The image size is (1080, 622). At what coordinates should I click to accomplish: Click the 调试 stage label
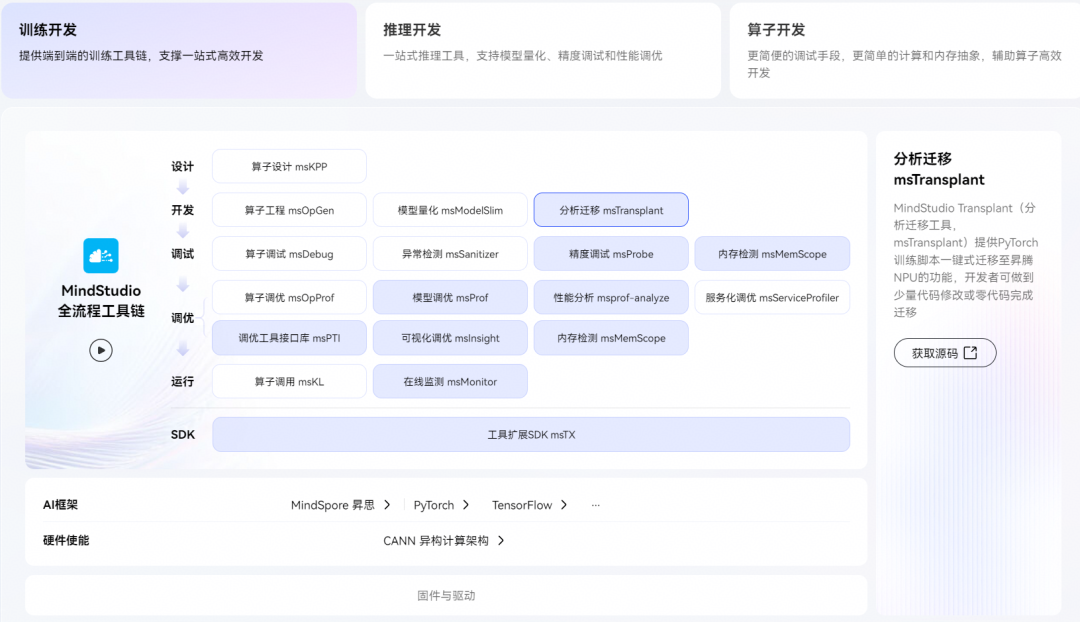pos(183,254)
